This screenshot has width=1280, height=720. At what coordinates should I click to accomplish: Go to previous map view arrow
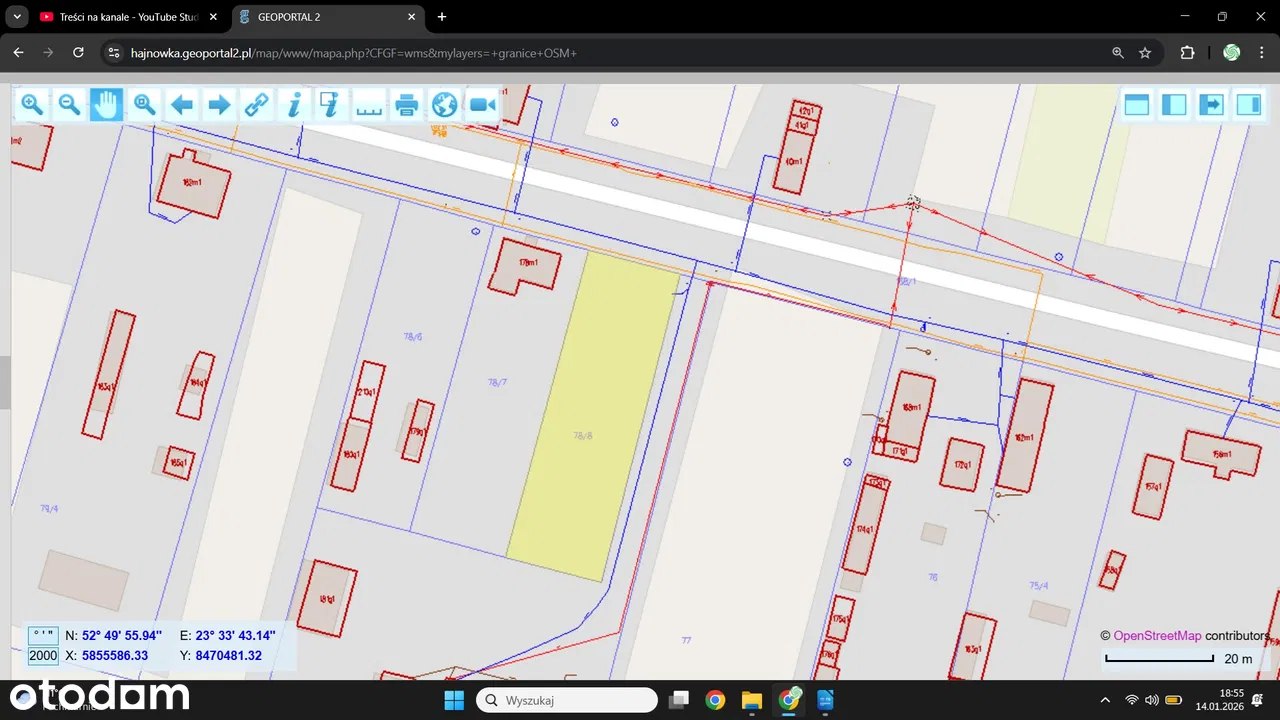pyautogui.click(x=182, y=105)
